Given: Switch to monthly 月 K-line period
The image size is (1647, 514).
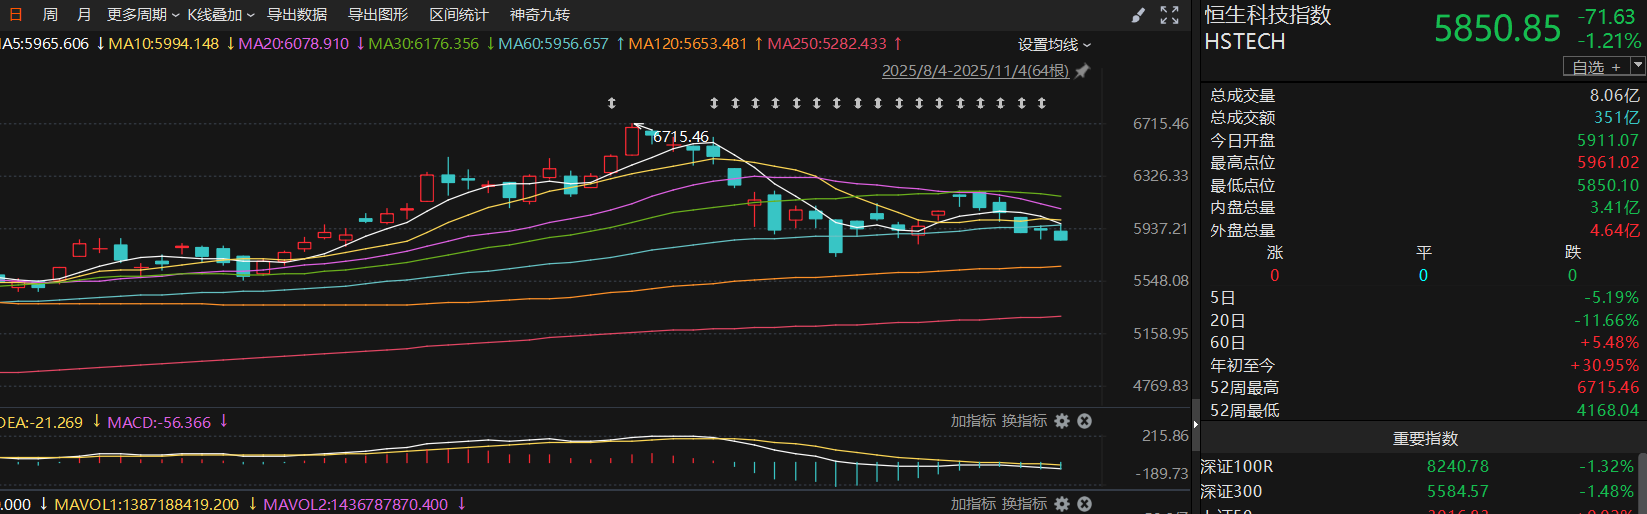Looking at the screenshot, I should coord(84,15).
